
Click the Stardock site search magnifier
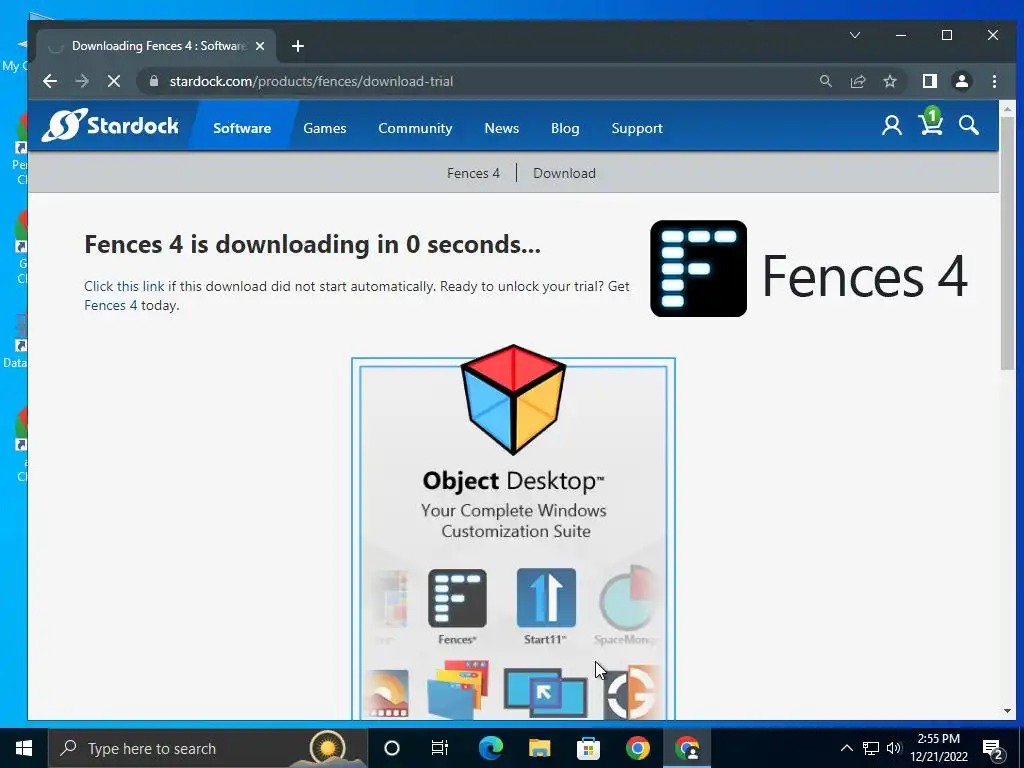pos(968,125)
